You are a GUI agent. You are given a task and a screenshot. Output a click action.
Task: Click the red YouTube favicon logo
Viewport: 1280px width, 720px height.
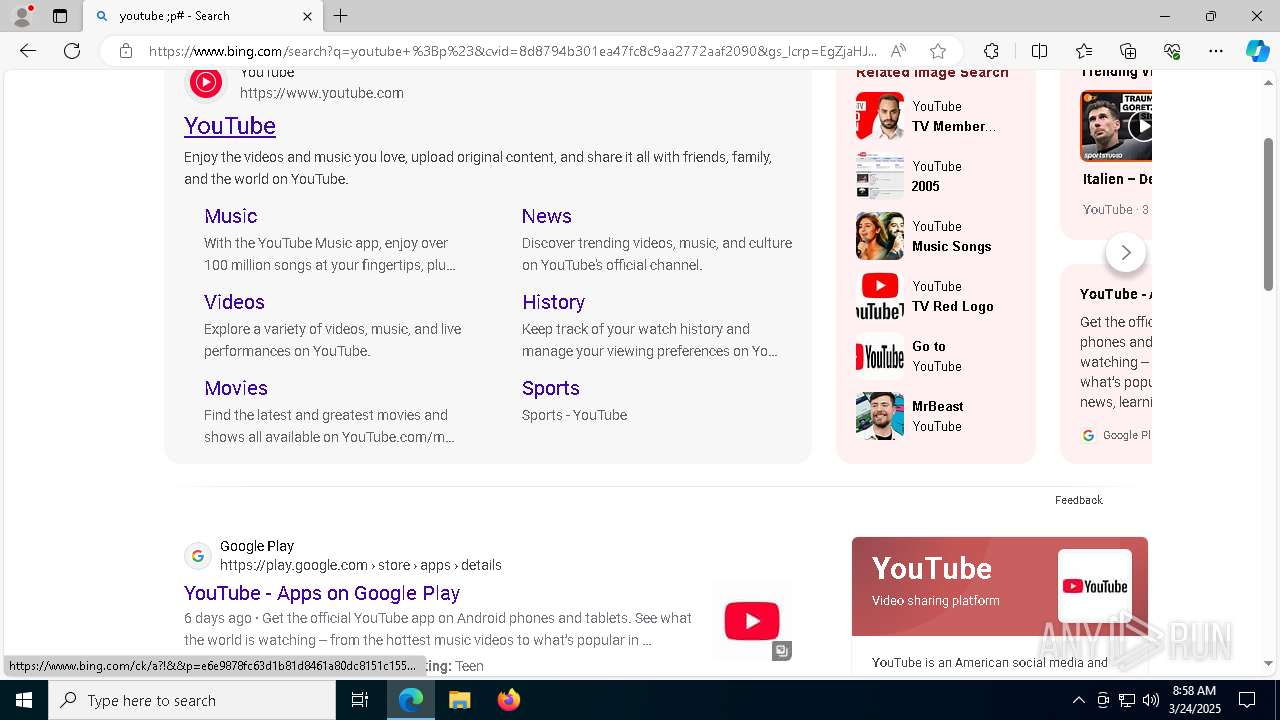tap(205, 83)
